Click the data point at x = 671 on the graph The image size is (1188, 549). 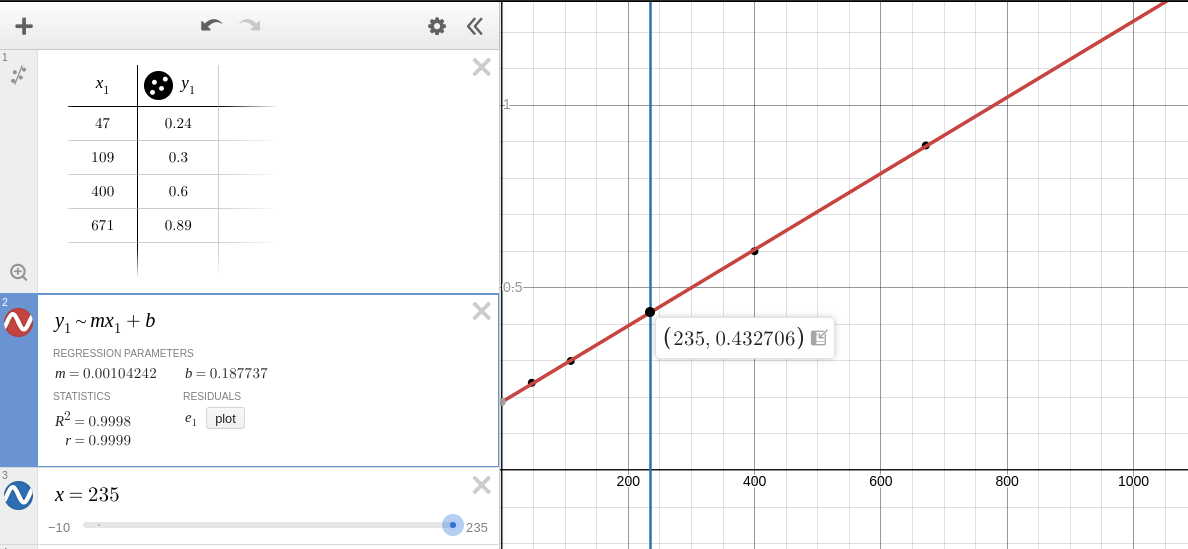(x=926, y=145)
